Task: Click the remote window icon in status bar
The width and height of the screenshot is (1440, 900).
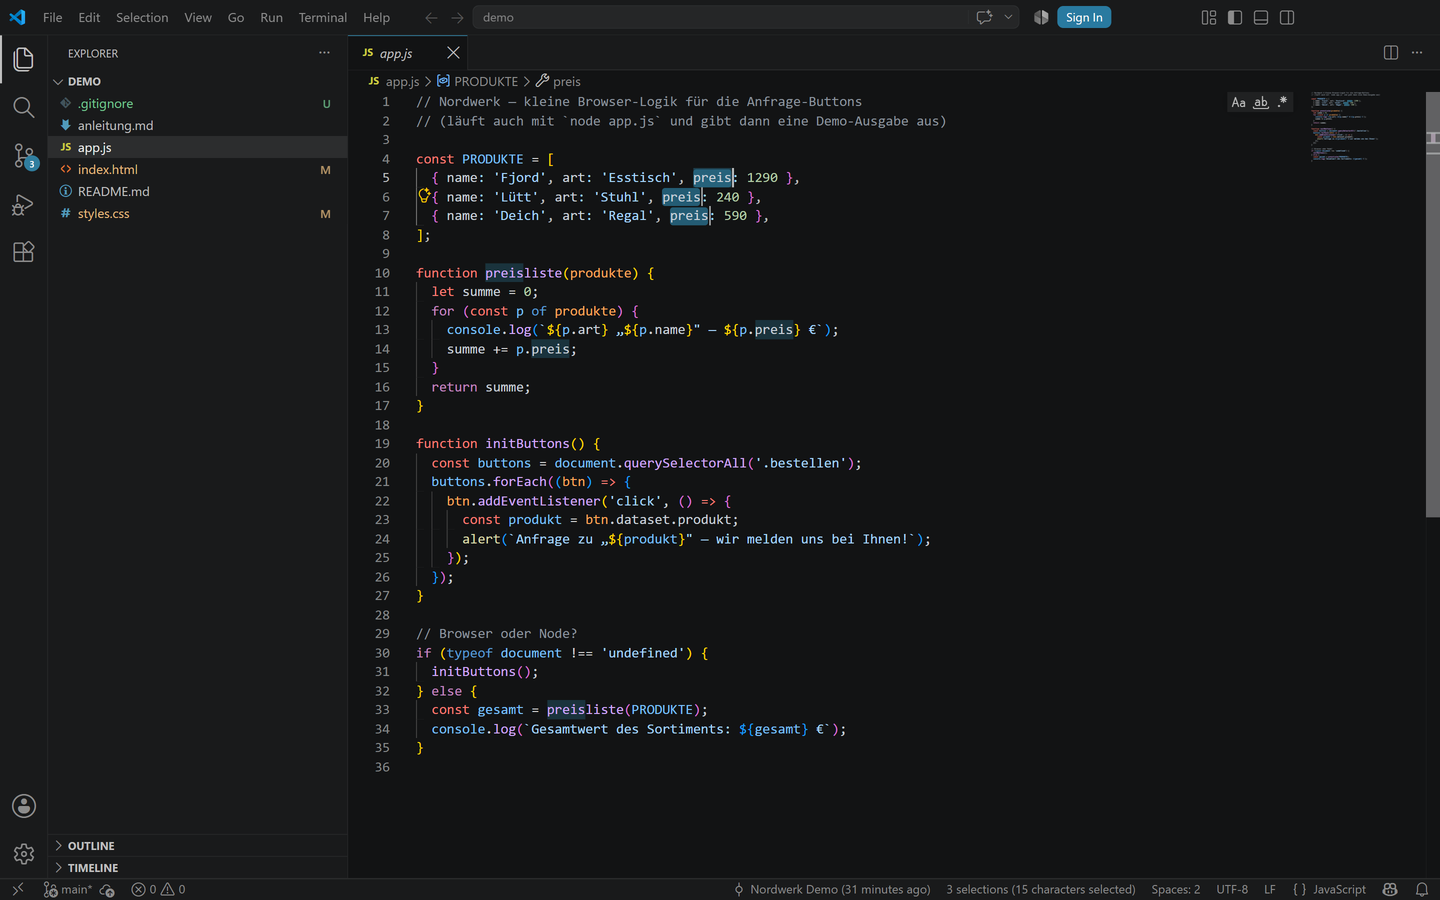Action: point(17,889)
